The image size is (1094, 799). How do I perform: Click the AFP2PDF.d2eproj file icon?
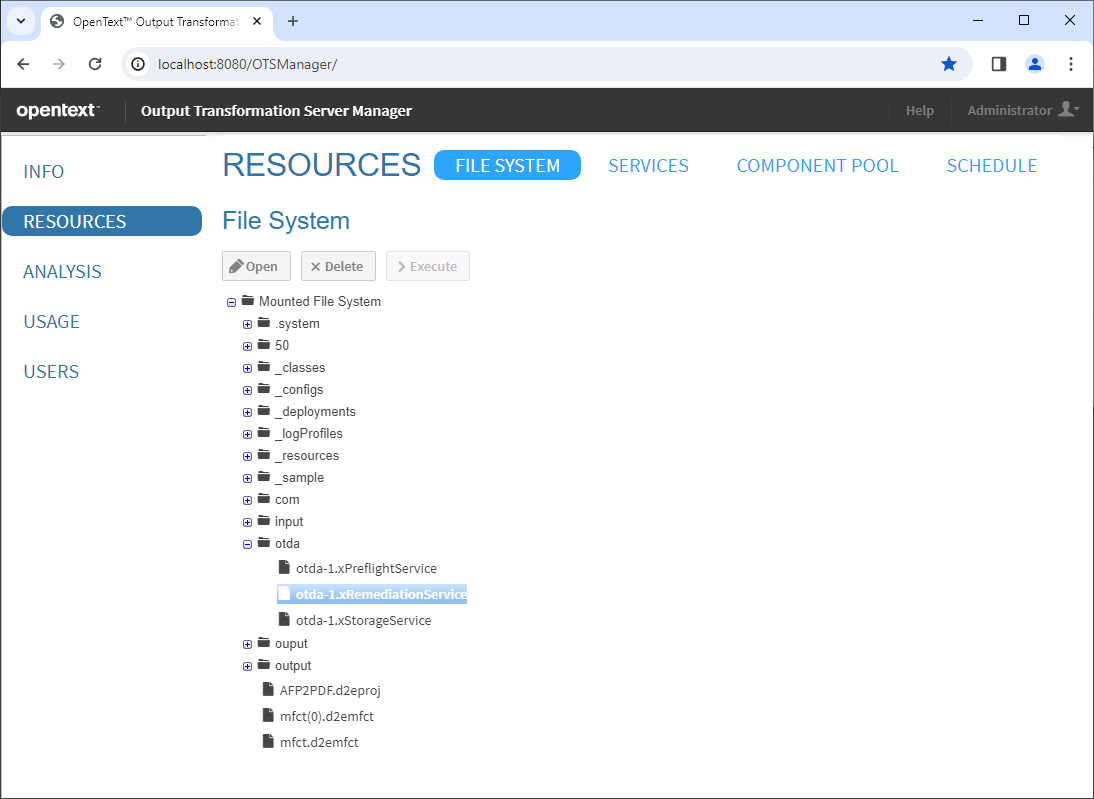(x=268, y=689)
